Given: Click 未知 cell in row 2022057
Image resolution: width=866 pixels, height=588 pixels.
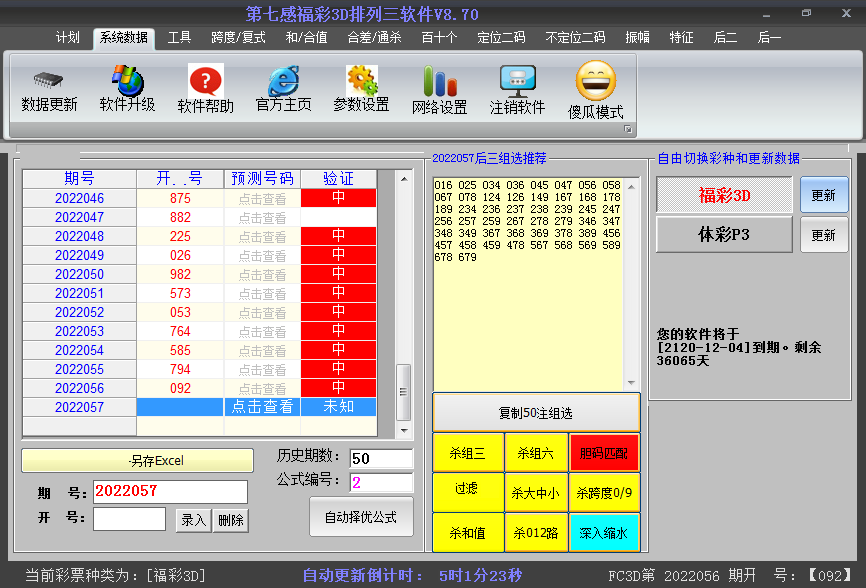Looking at the screenshot, I should click(x=339, y=407).
